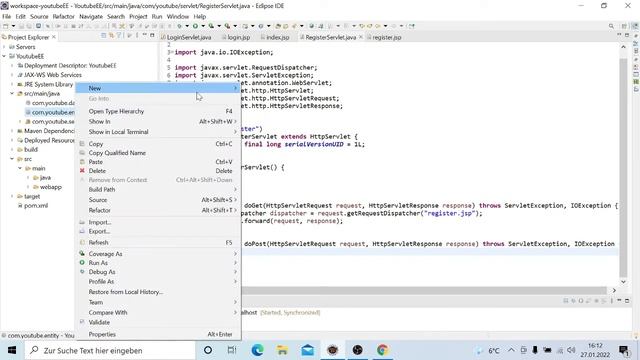Open the New wizard toolbar icon

click(x=6, y=26)
